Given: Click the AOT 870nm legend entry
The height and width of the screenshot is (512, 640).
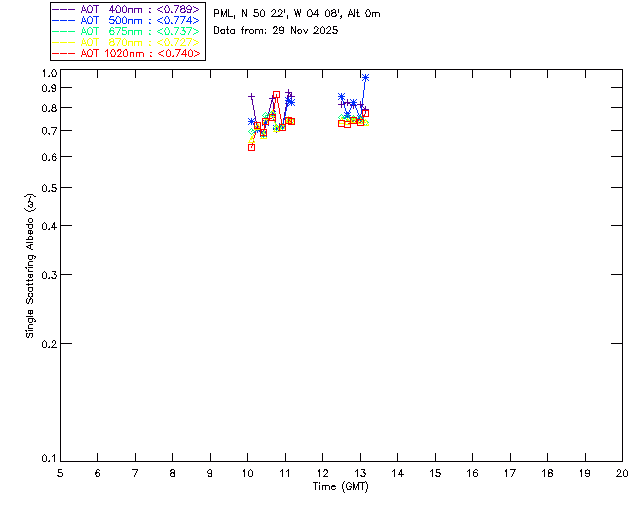Looking at the screenshot, I should [126, 42].
